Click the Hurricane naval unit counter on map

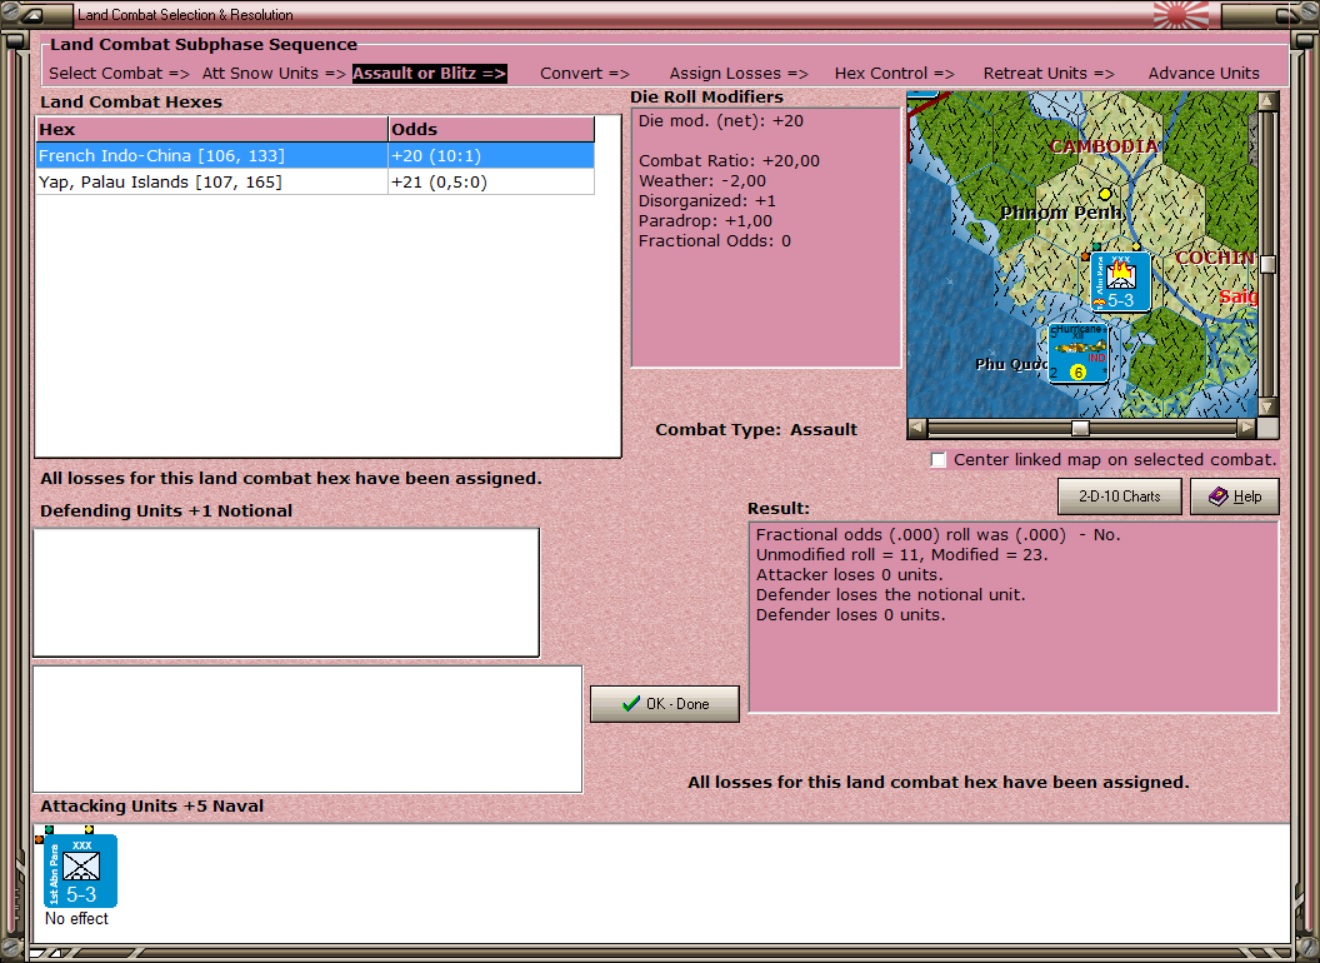[x=1079, y=353]
